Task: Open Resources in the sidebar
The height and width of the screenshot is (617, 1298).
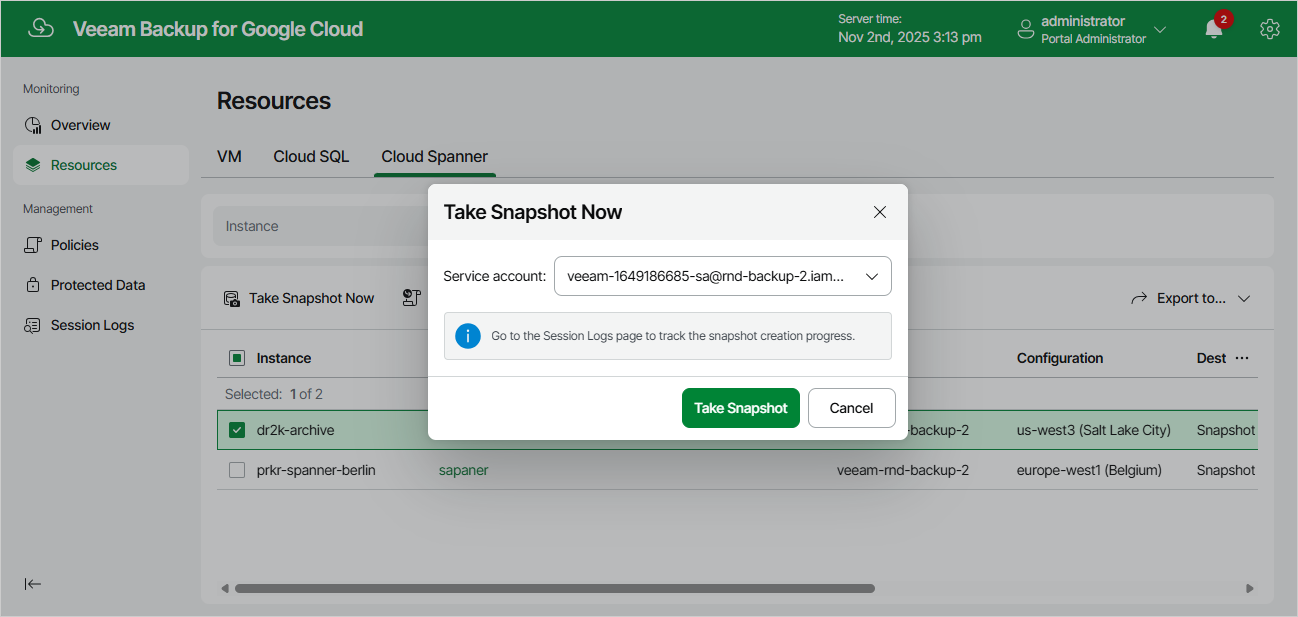Action: point(101,165)
